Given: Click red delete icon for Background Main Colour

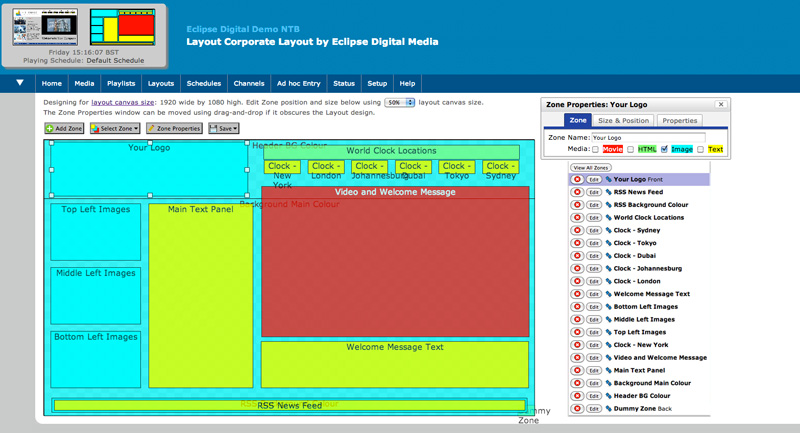Looking at the screenshot, I should click(577, 384).
